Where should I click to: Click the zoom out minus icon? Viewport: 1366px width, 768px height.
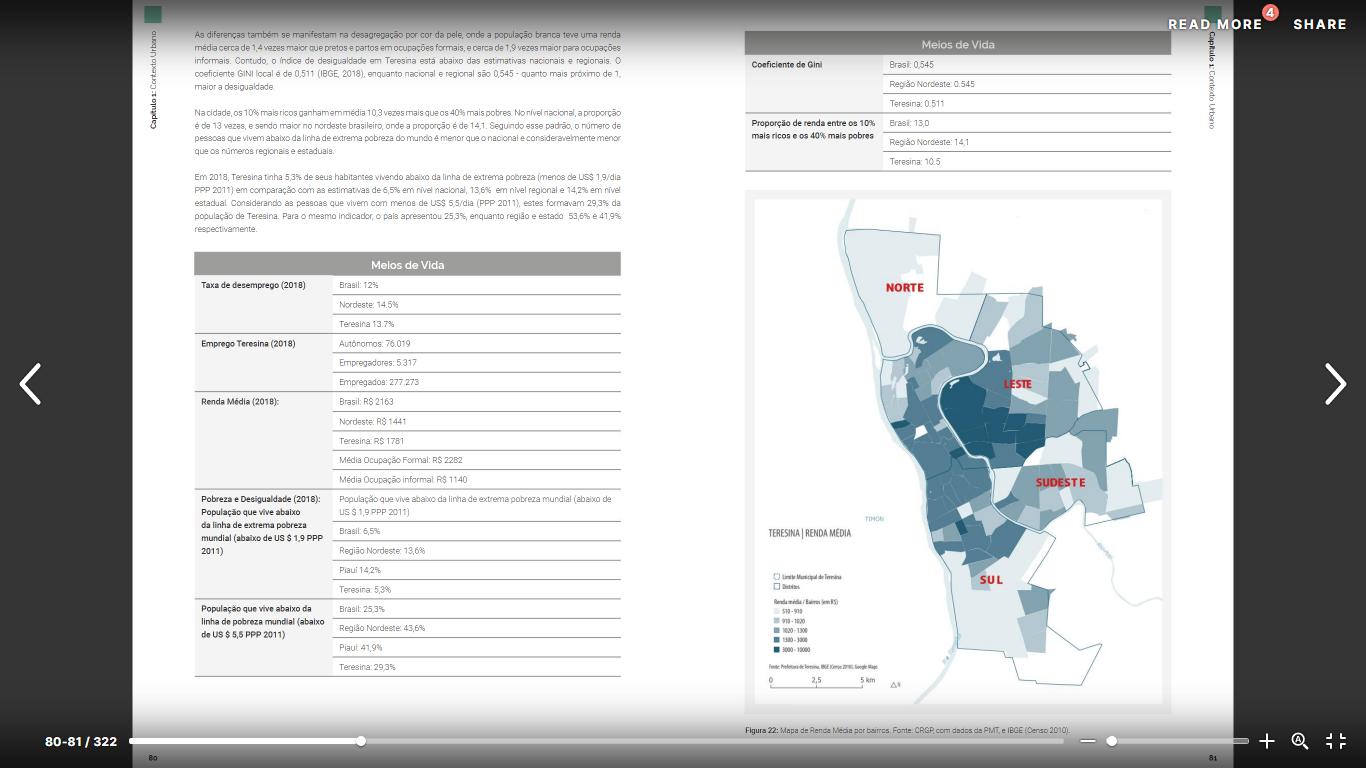click(x=1088, y=741)
